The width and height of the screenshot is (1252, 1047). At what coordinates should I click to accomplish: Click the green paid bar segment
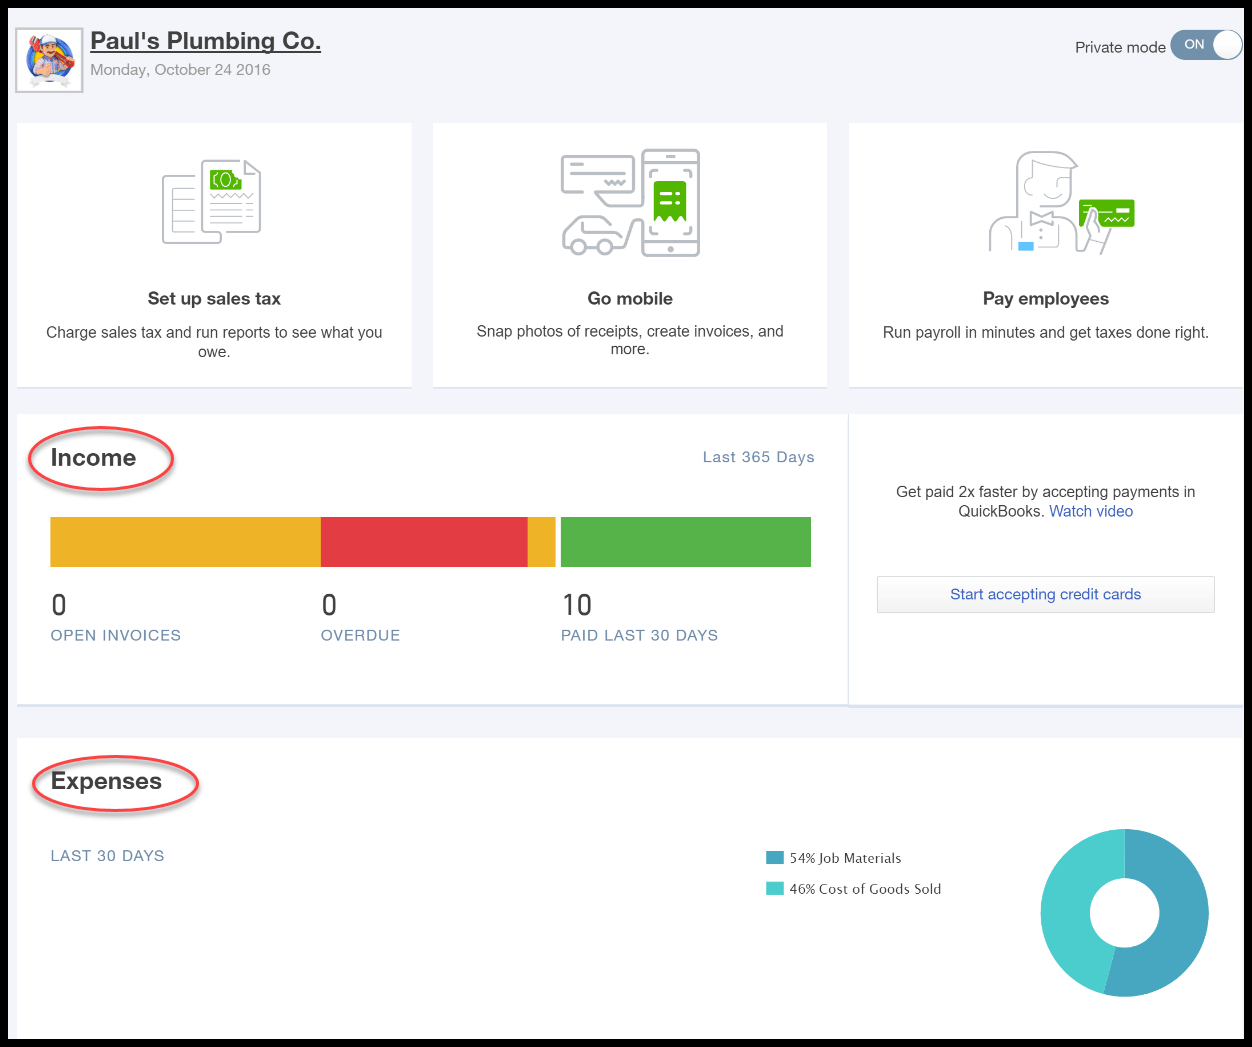686,542
